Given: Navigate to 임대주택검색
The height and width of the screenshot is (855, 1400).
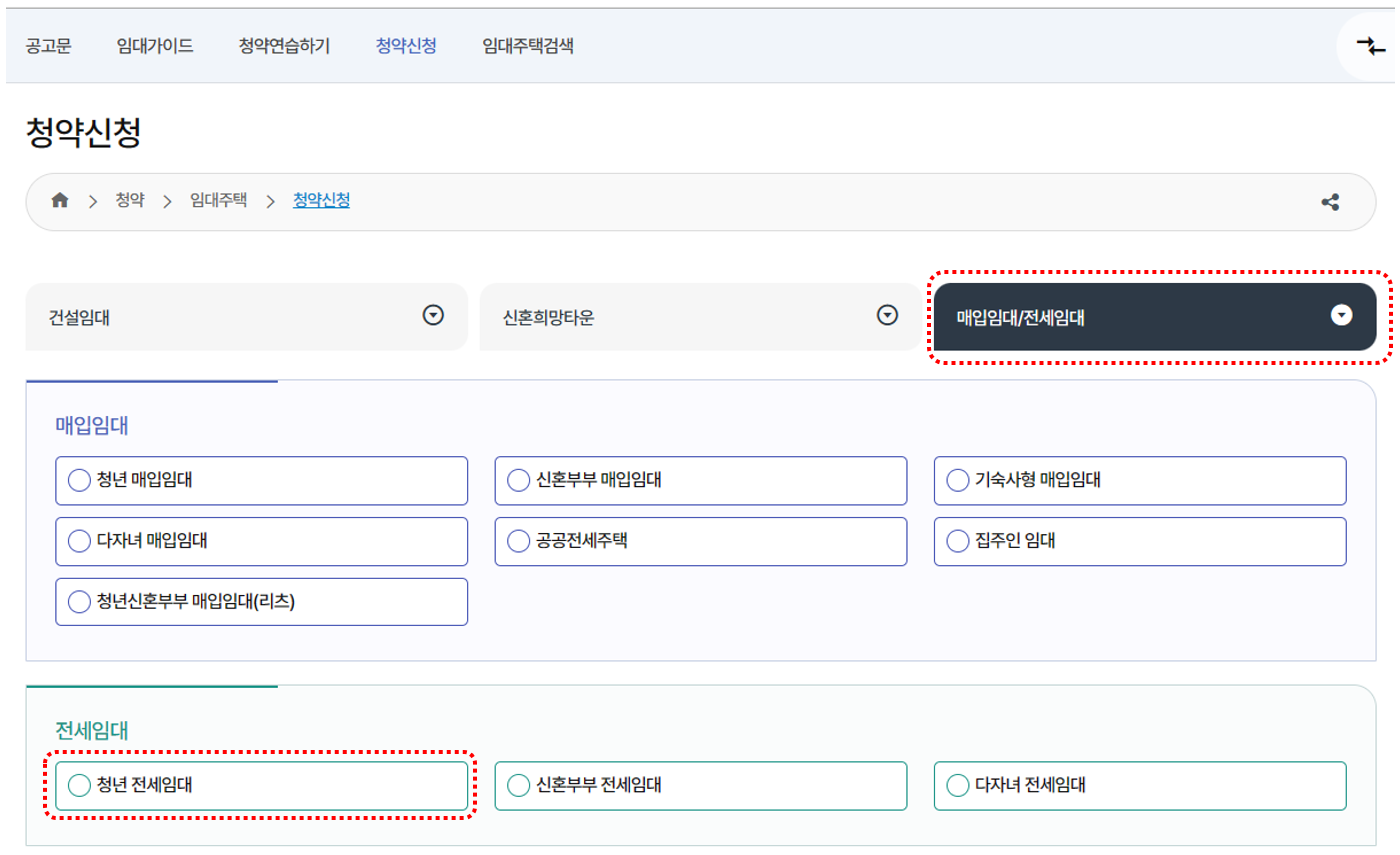Looking at the screenshot, I should (530, 45).
